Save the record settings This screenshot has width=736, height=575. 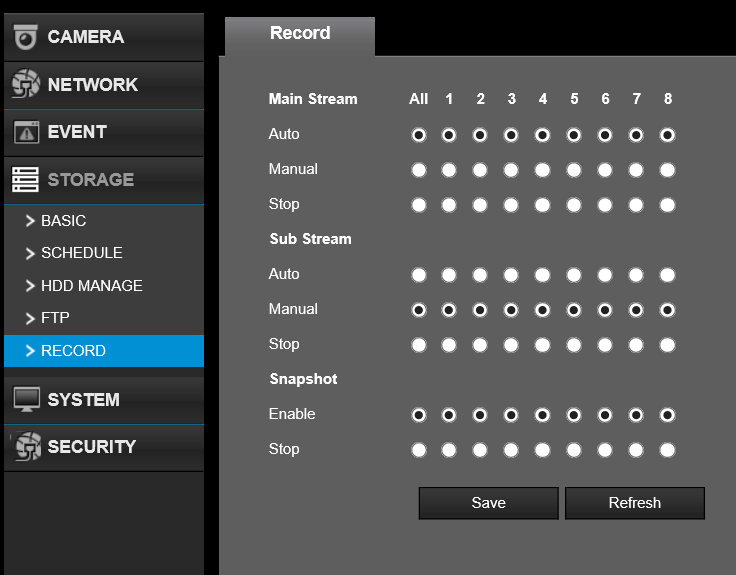coord(489,503)
